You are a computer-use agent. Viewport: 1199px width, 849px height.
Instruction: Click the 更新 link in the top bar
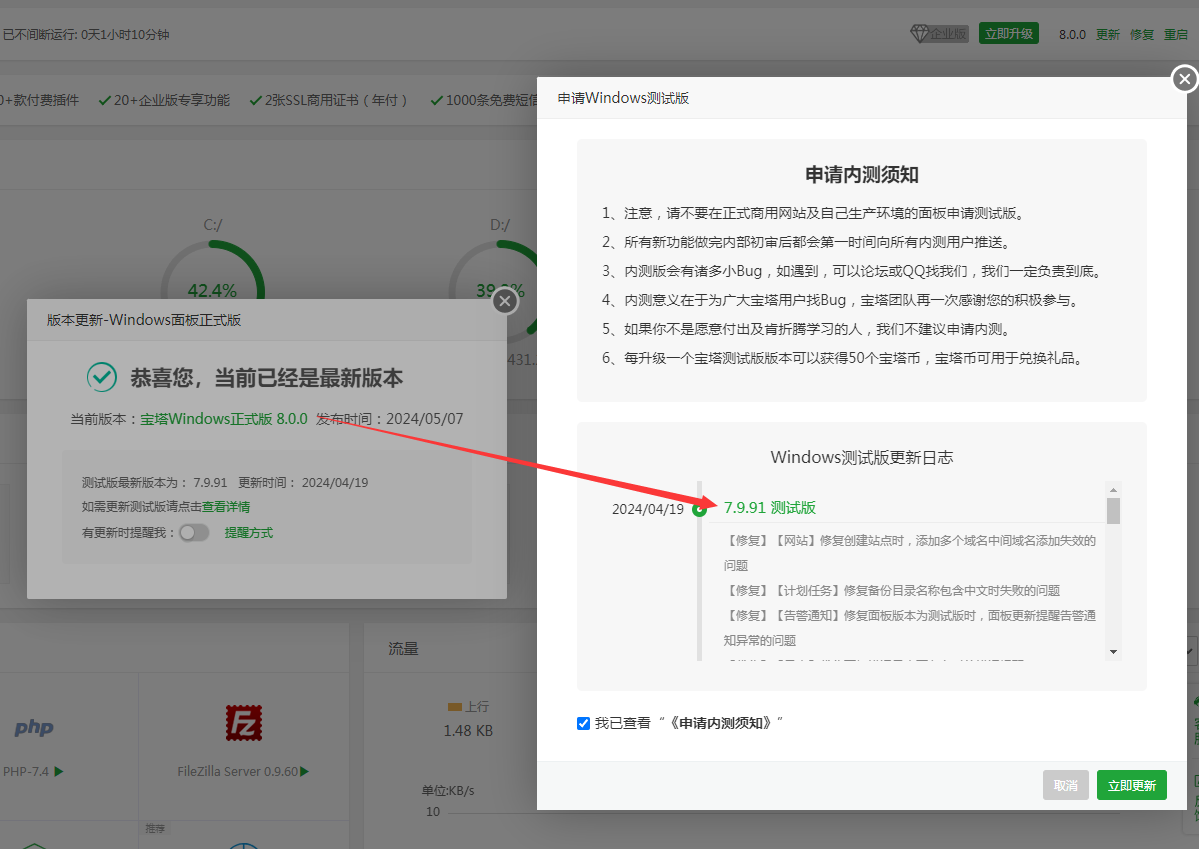[x=1107, y=34]
